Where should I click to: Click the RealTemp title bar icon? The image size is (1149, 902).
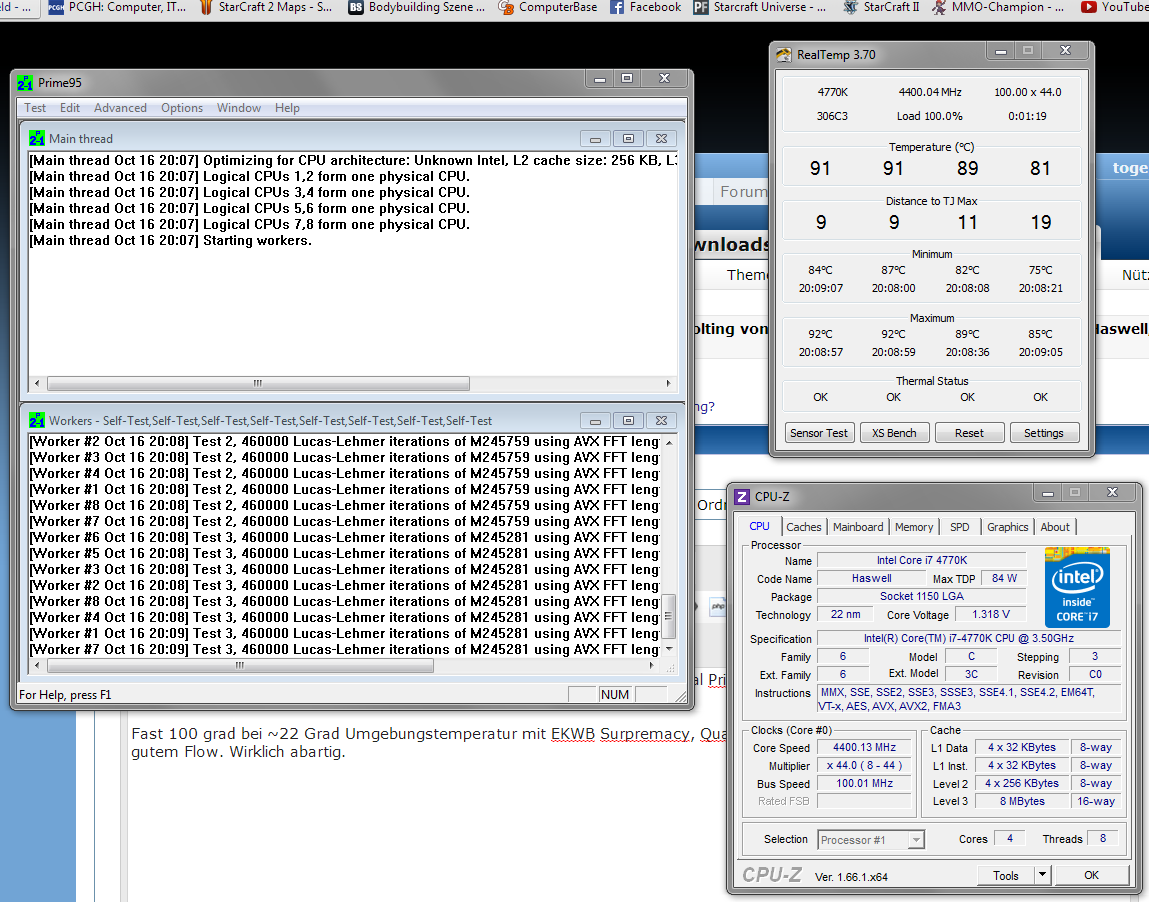point(784,55)
